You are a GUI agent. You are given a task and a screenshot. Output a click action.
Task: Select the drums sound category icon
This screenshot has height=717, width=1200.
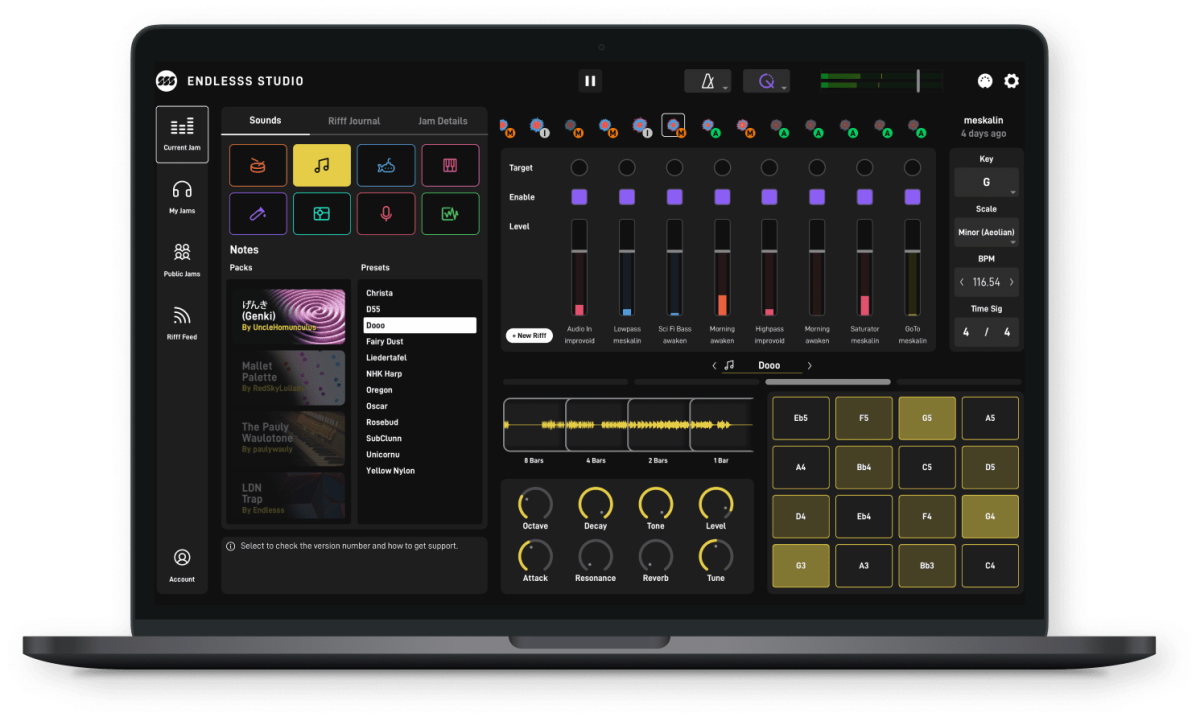pos(258,165)
